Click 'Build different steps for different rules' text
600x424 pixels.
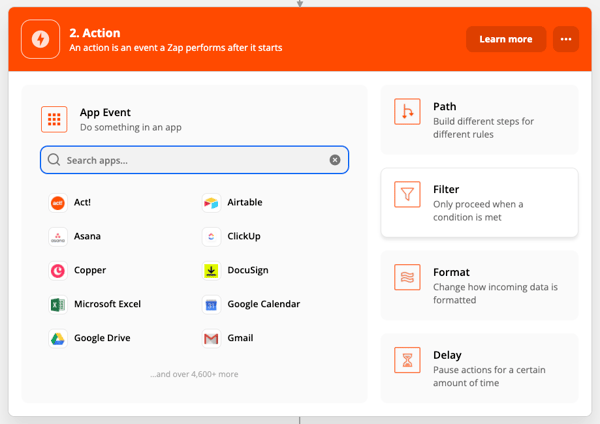(x=483, y=128)
